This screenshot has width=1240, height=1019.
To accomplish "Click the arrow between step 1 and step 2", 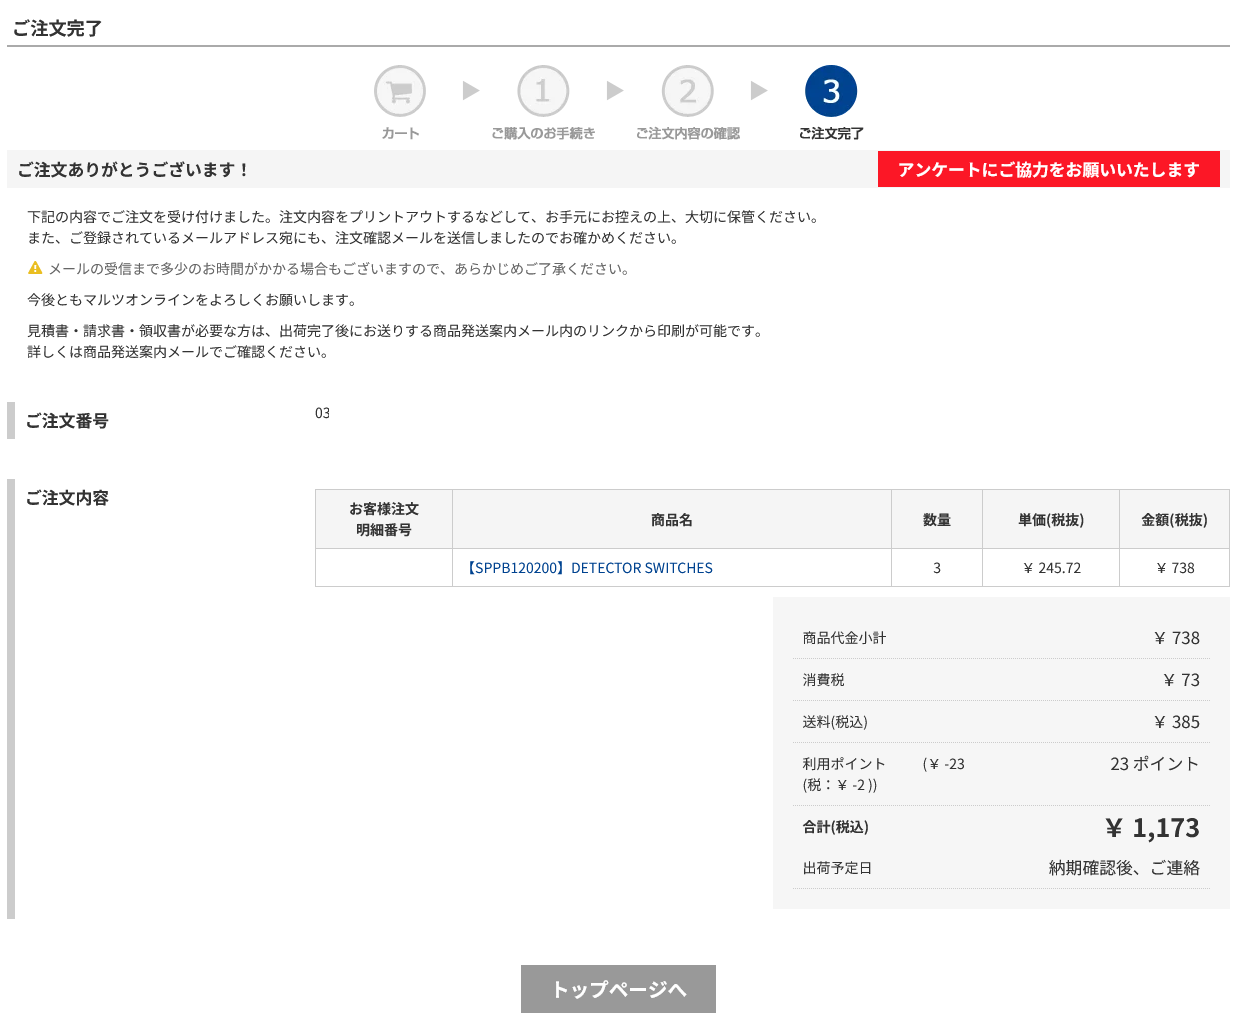I will coord(615,91).
